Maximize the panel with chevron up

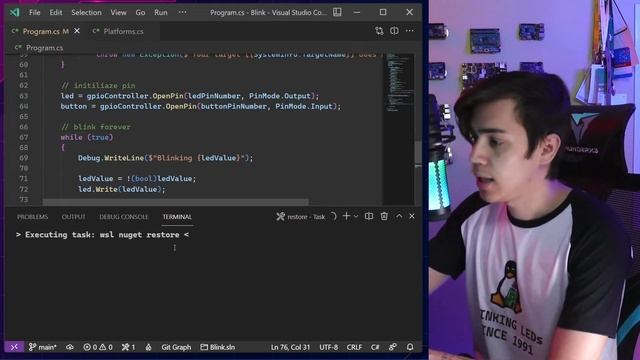click(x=399, y=216)
